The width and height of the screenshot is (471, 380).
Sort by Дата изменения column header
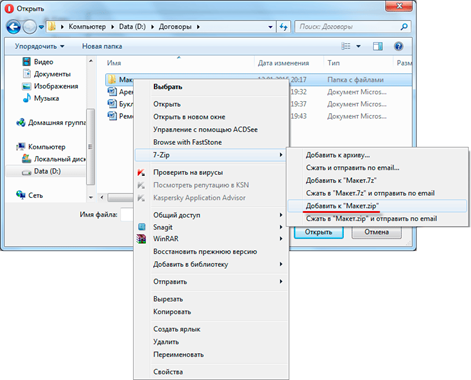coord(283,63)
